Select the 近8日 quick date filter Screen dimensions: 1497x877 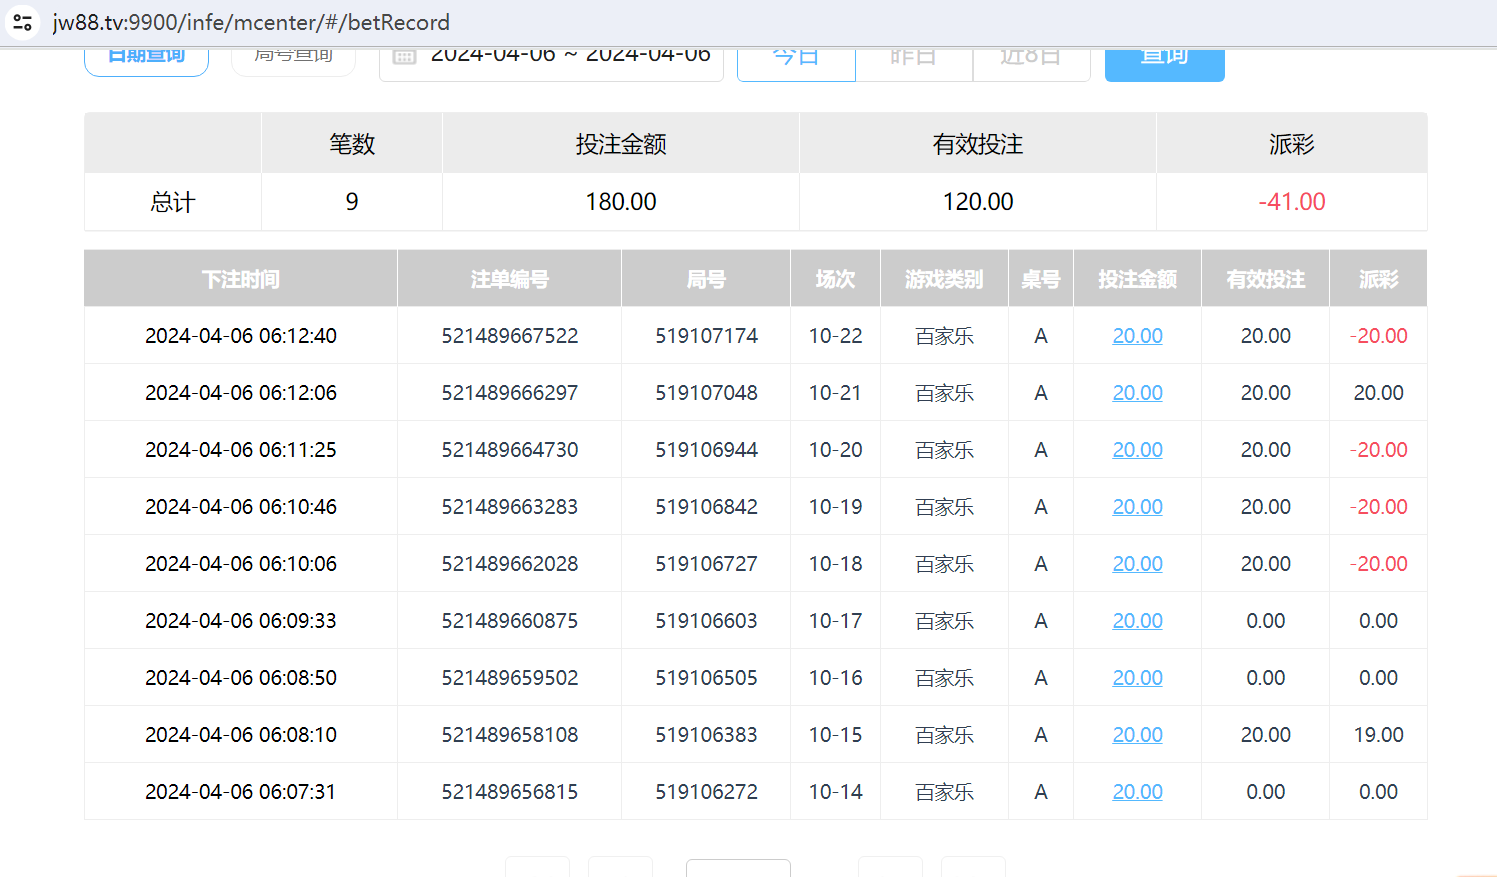click(x=1030, y=60)
